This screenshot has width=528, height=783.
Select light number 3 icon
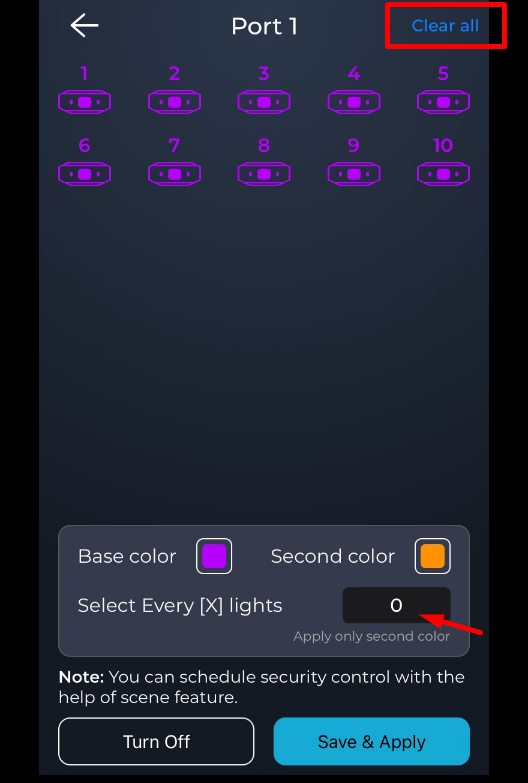[264, 102]
